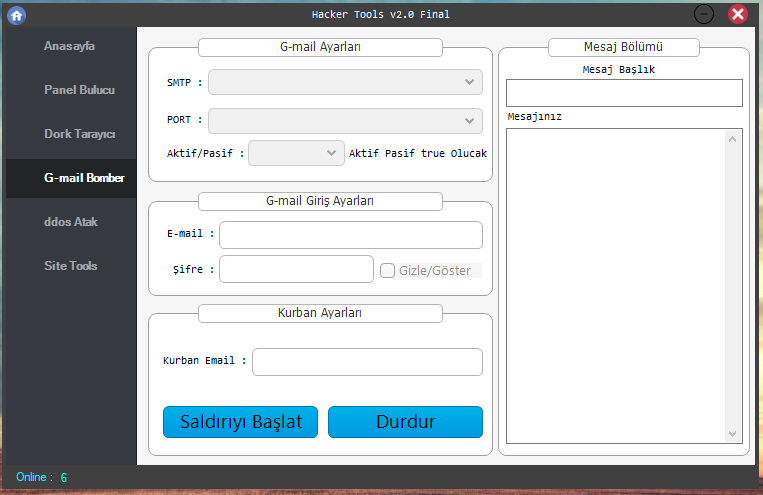
Task: Close the Hacker Tools window
Action: [738, 14]
